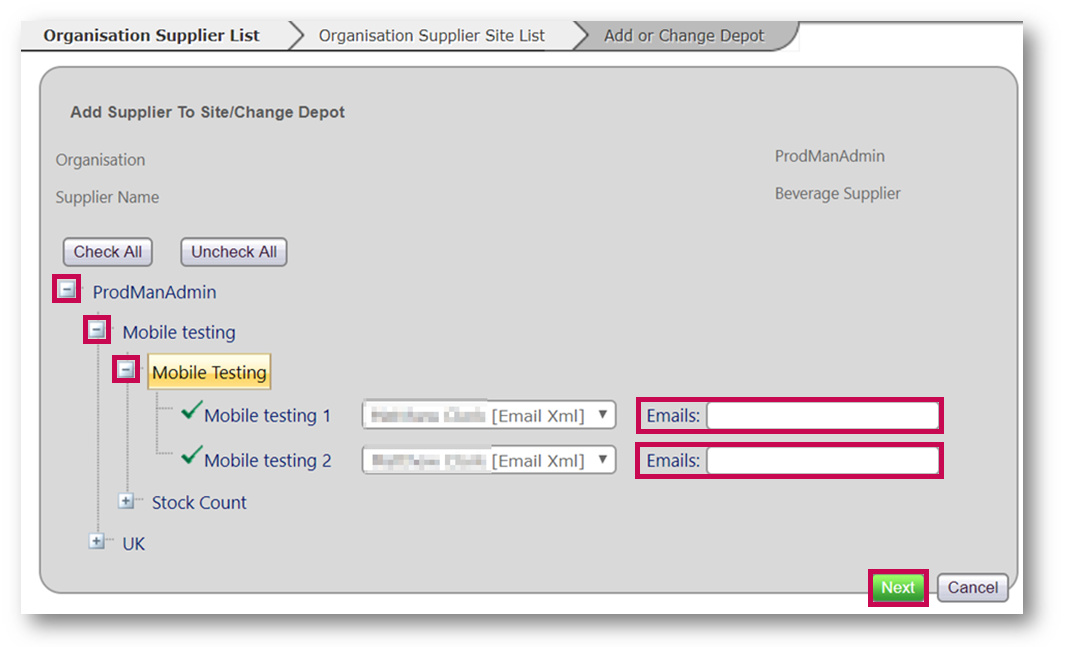Toggle green checkmark for Mobile testing 1

(192, 413)
